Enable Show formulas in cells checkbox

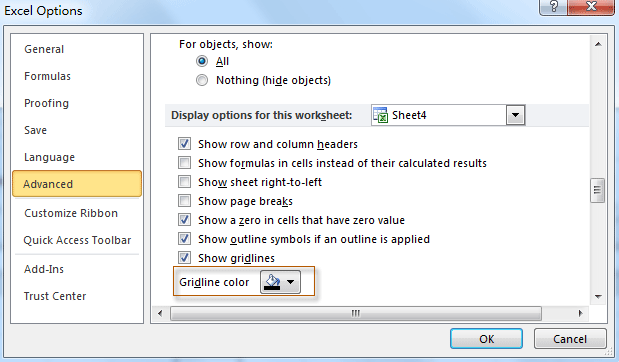(x=184, y=163)
